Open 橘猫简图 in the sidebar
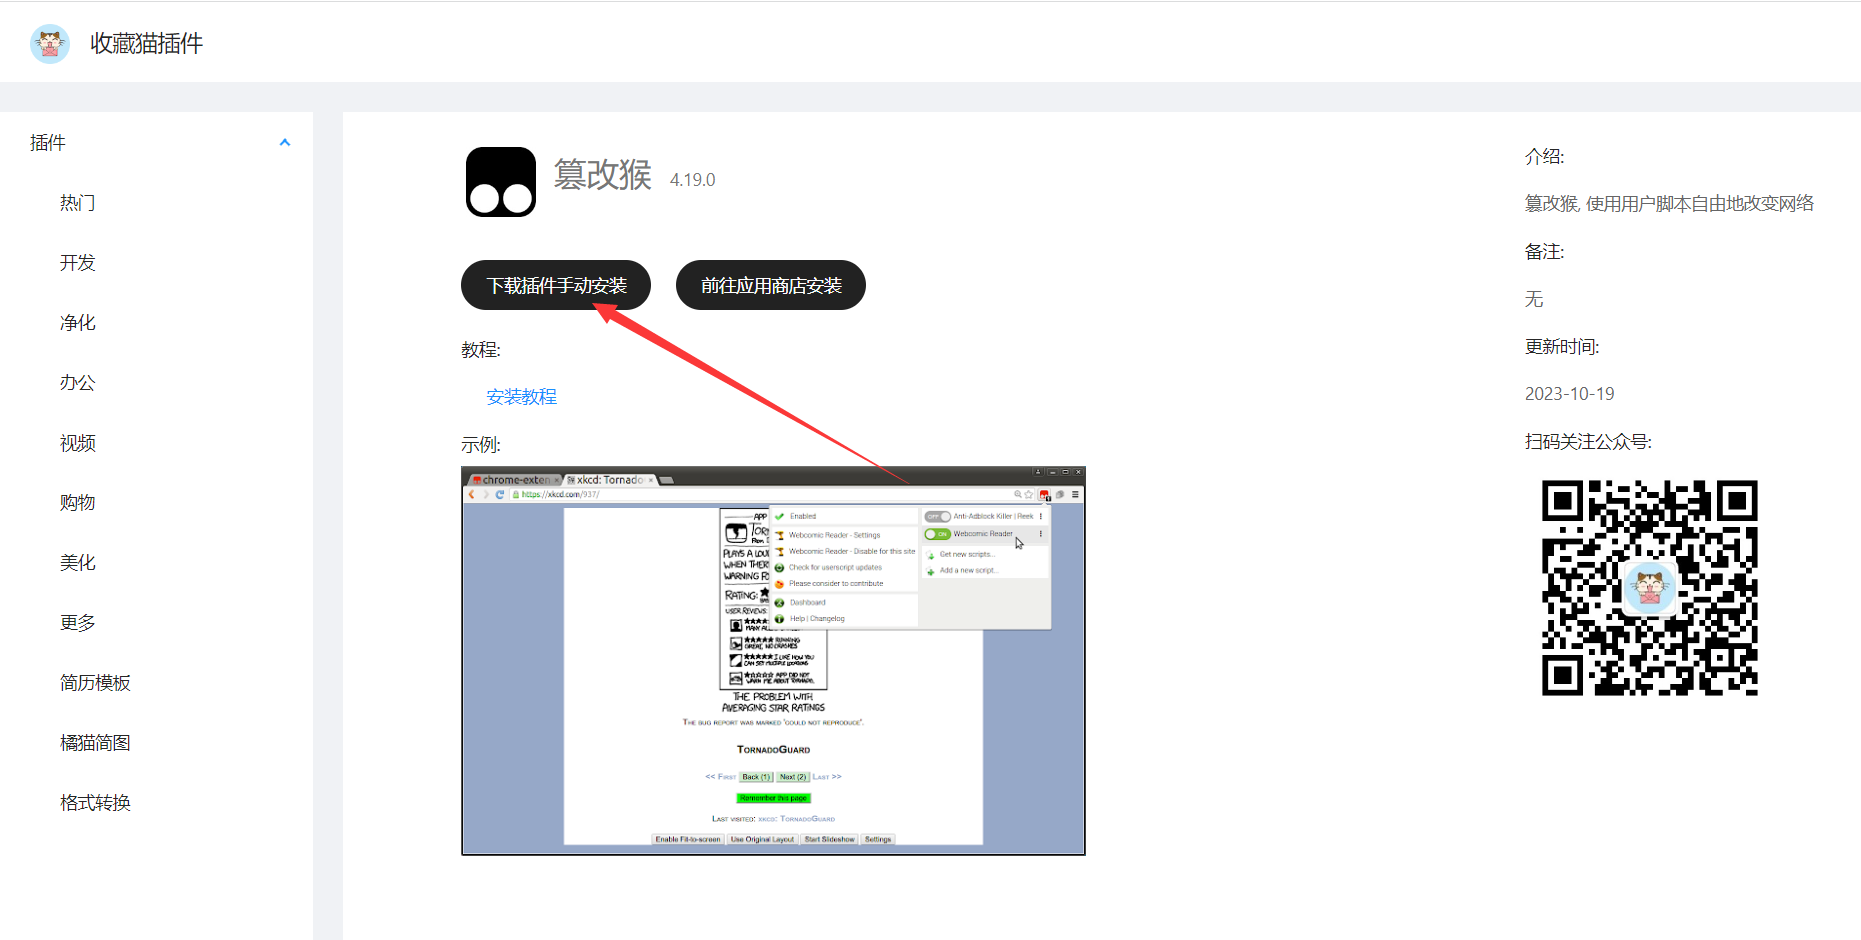Screen dimensions: 1861x940 click(x=95, y=743)
